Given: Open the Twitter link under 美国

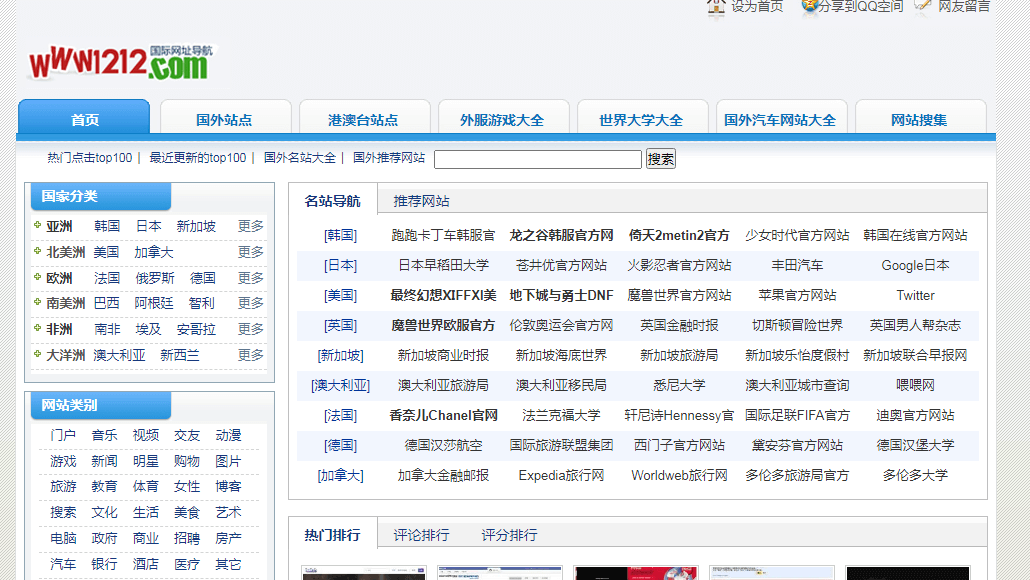Looking at the screenshot, I should coord(915,295).
